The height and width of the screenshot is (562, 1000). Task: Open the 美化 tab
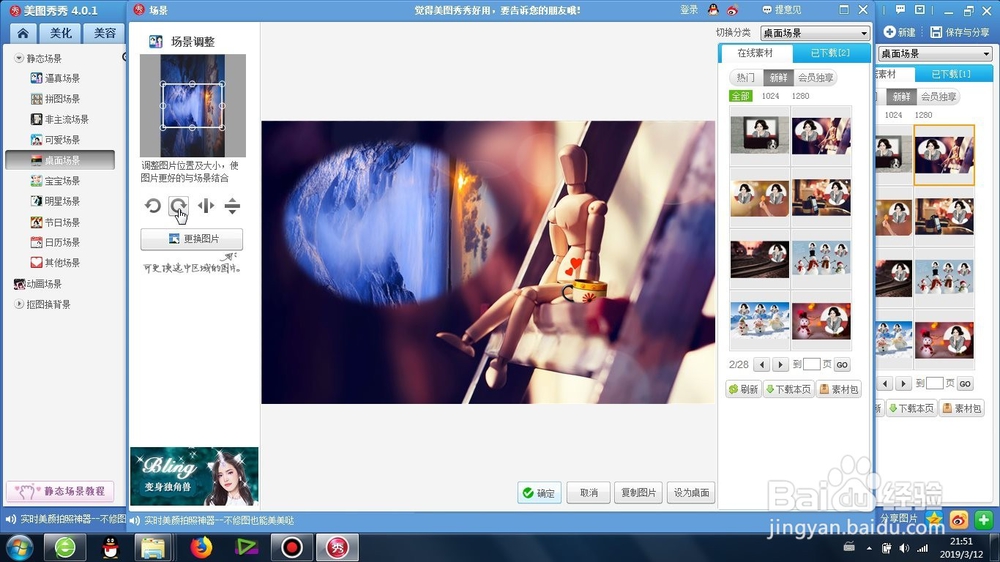click(x=61, y=33)
